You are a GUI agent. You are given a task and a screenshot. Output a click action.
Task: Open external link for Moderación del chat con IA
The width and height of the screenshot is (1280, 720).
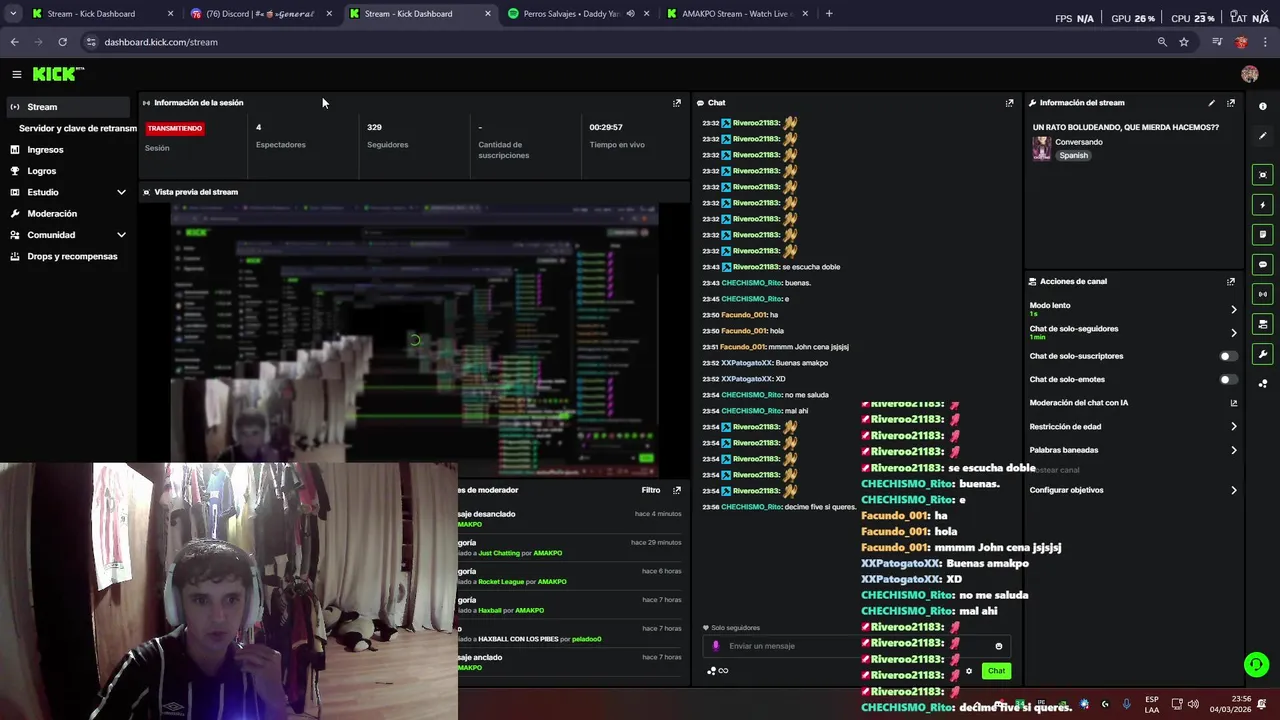click(1233, 403)
